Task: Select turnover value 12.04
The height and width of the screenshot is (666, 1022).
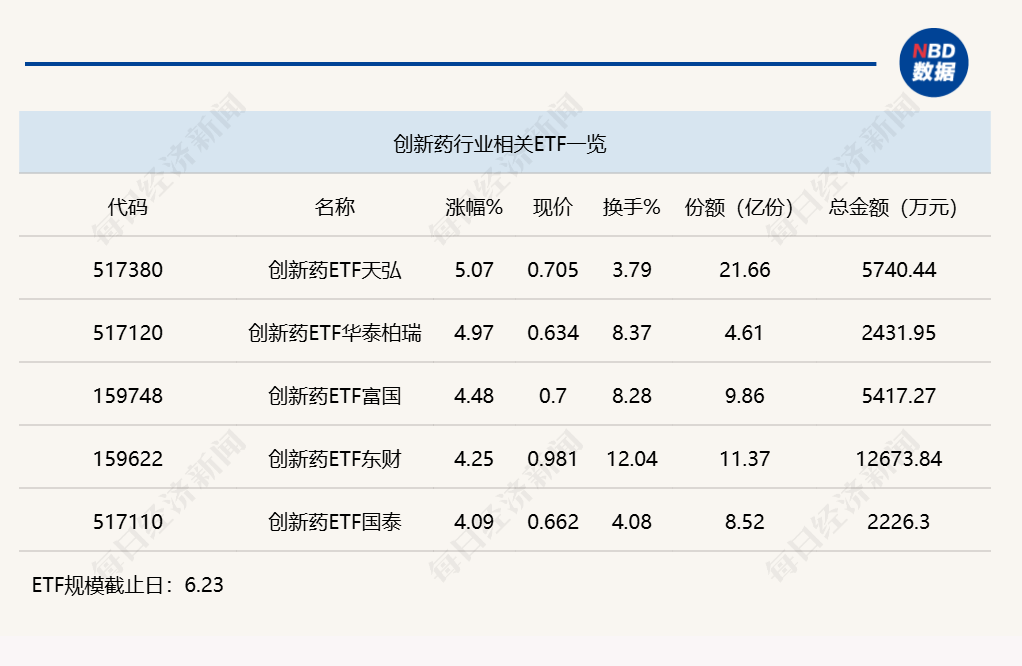Action: (632, 459)
